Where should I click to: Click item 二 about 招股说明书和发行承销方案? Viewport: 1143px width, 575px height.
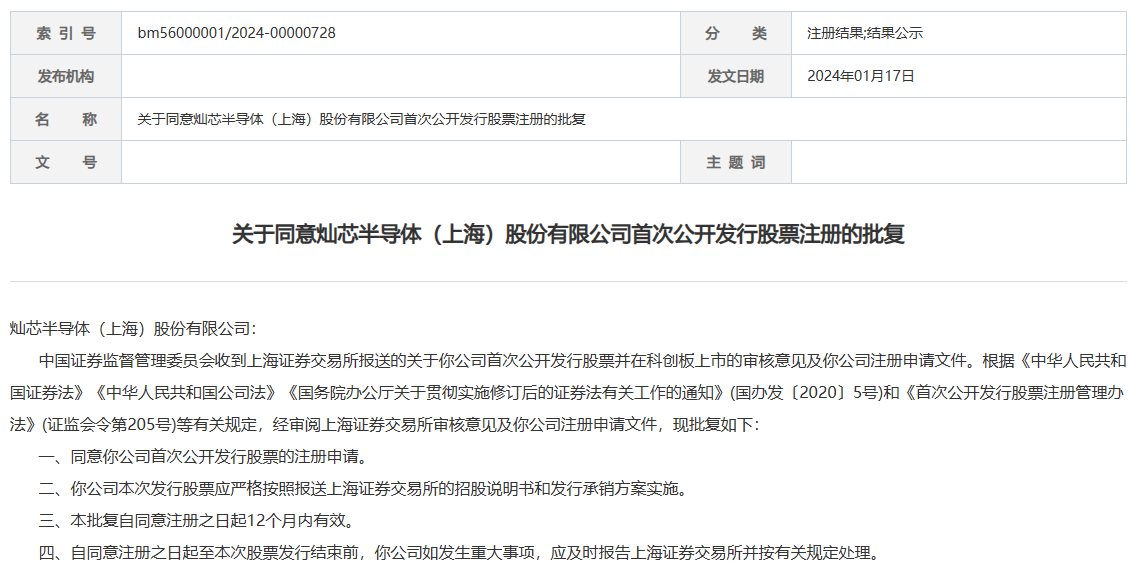point(363,489)
